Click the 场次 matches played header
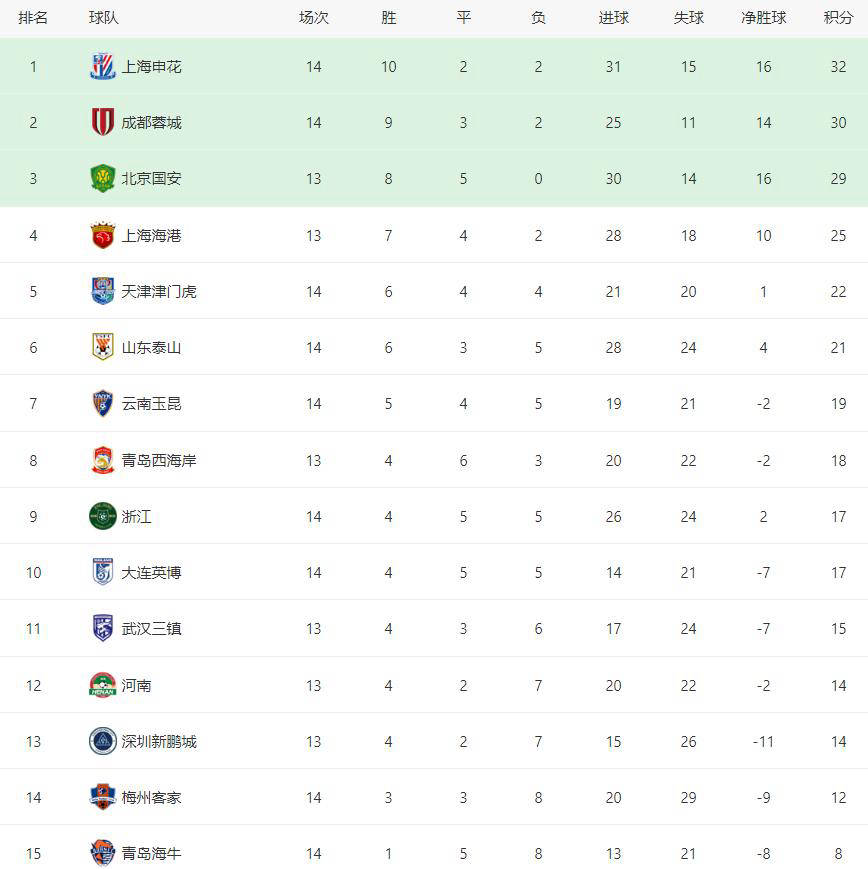 click(314, 18)
